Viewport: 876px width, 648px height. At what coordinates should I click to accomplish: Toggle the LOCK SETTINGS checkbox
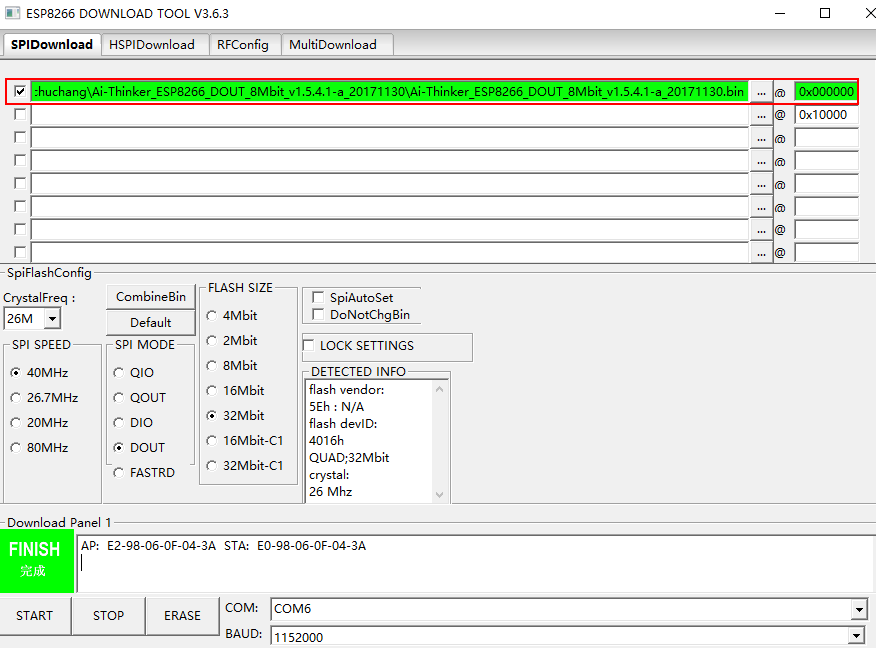tap(309, 345)
